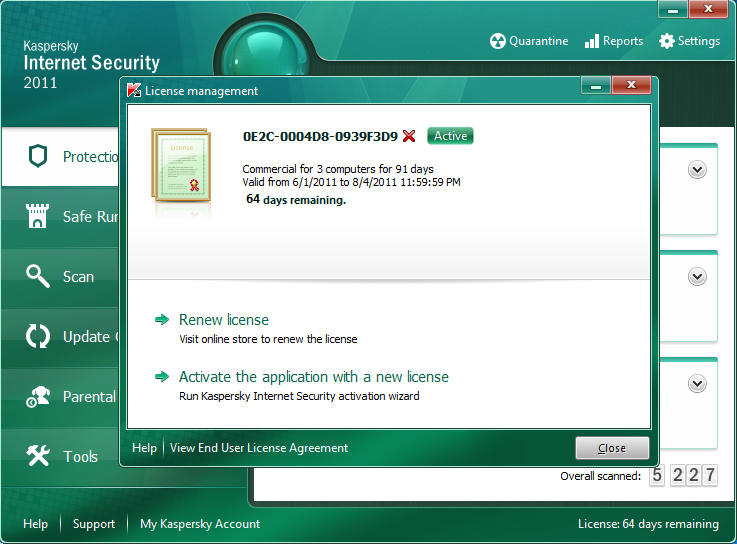
Task: Click the license key 0E2C-0004D8-0939F3D9
Action: coord(320,136)
